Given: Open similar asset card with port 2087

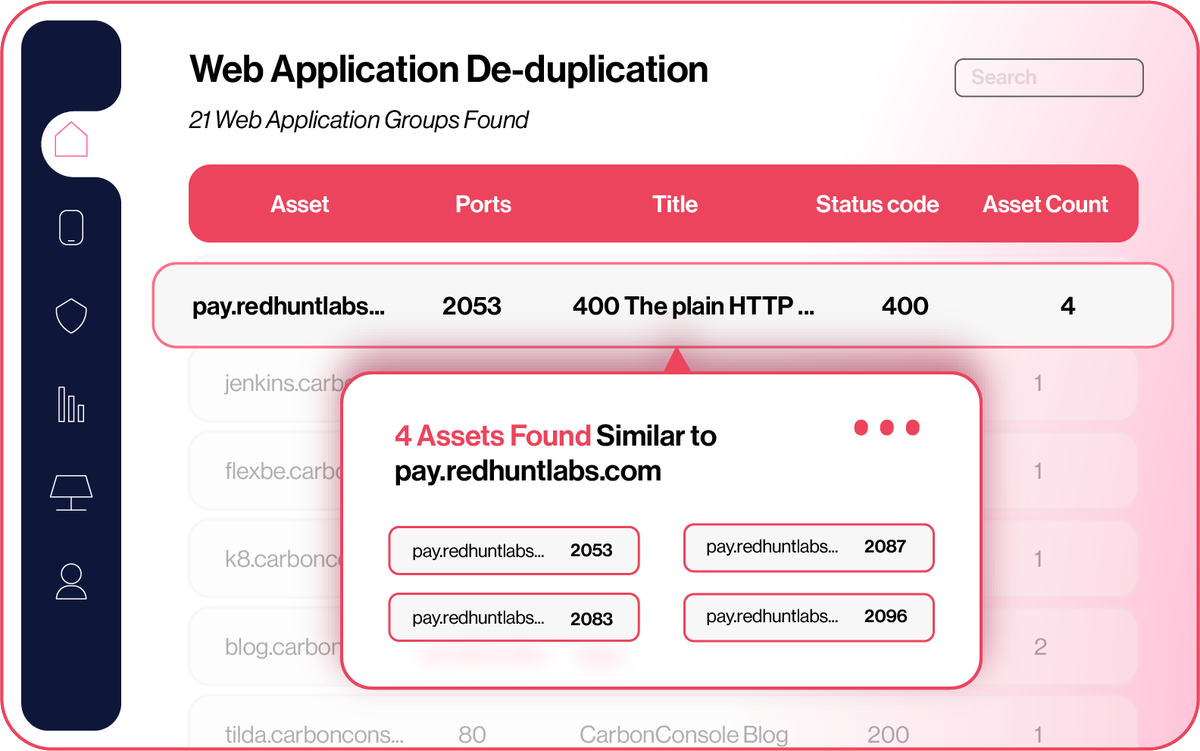Looking at the screenshot, I should click(809, 547).
